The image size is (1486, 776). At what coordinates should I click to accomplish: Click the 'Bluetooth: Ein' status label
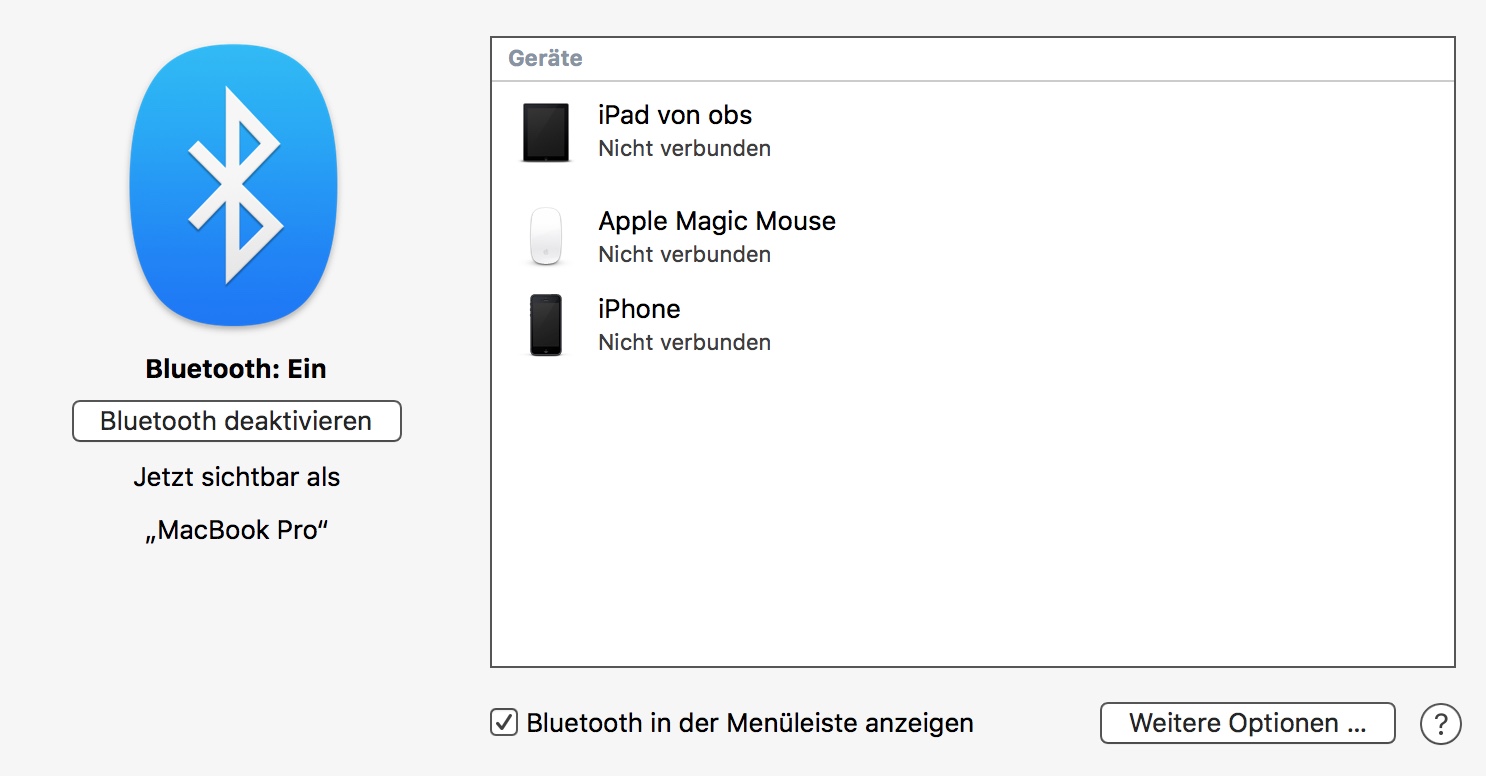click(x=236, y=369)
